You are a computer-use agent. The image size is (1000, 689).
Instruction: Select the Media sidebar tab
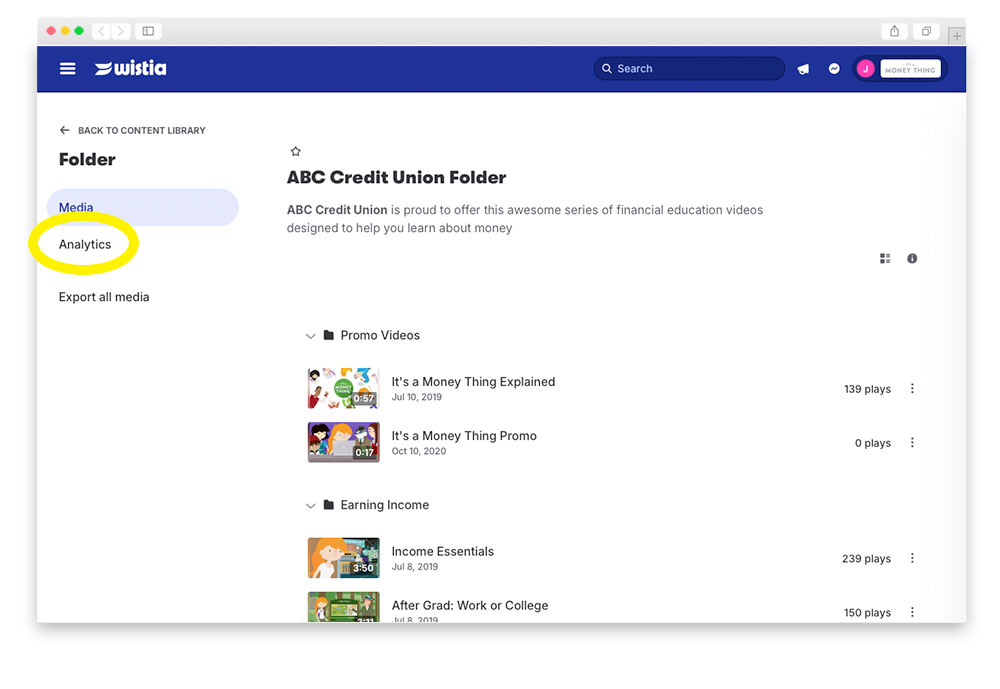[143, 207]
